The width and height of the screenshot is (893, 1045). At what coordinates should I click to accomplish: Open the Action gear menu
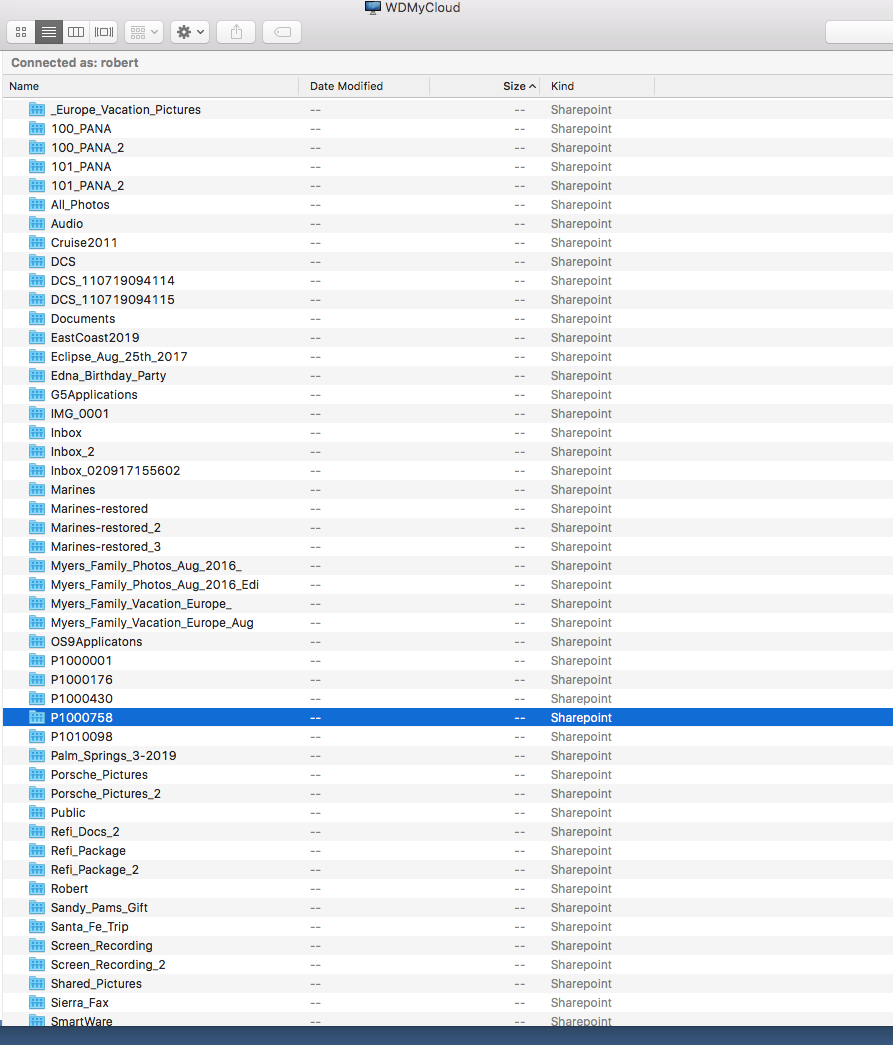click(x=190, y=32)
